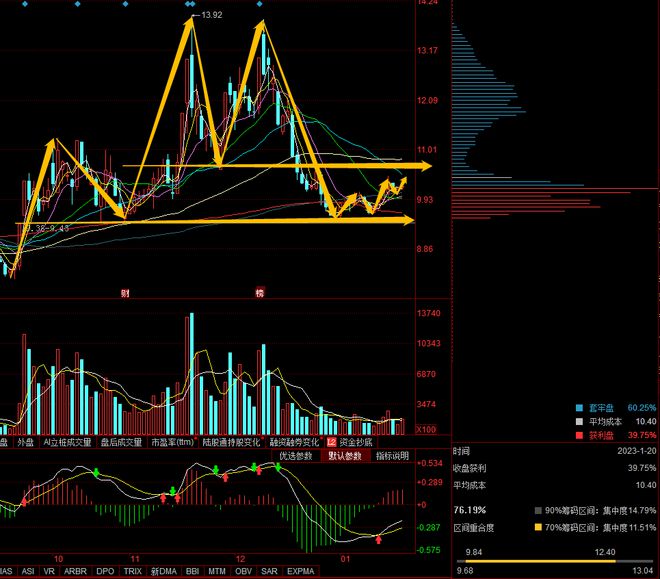Choose 优选参数 for the indicator
The height and width of the screenshot is (579, 660).
(x=296, y=456)
